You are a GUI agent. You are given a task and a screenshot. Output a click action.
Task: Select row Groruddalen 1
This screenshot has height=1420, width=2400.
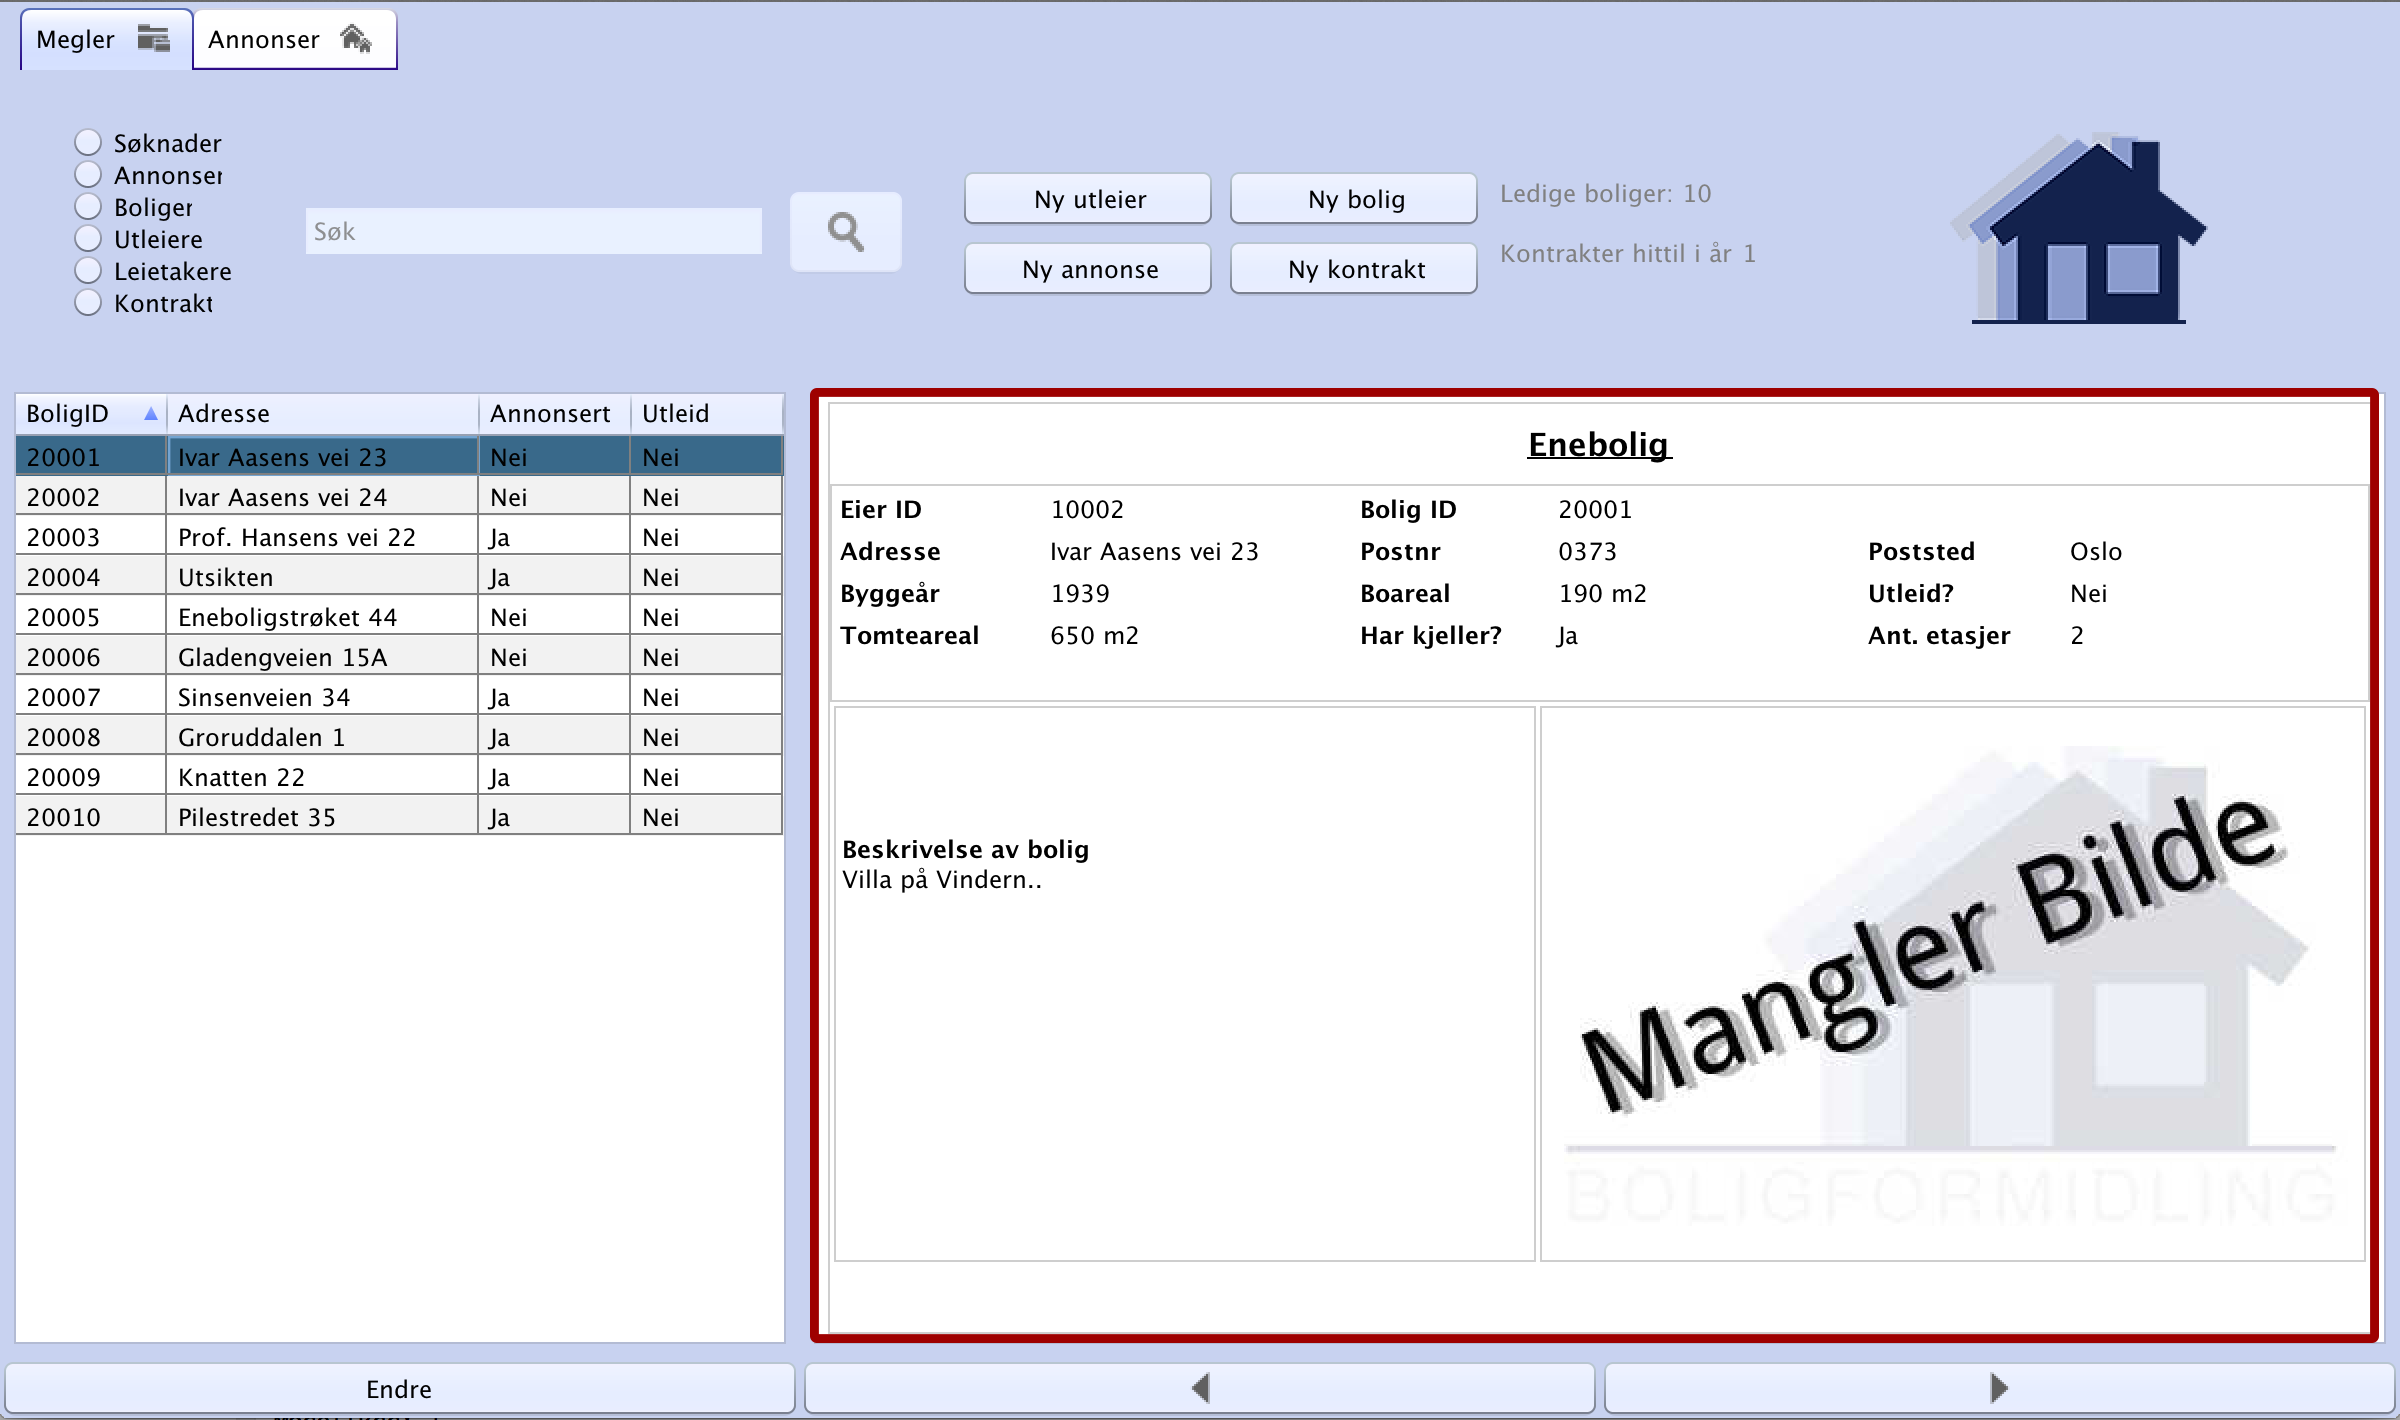(399, 737)
